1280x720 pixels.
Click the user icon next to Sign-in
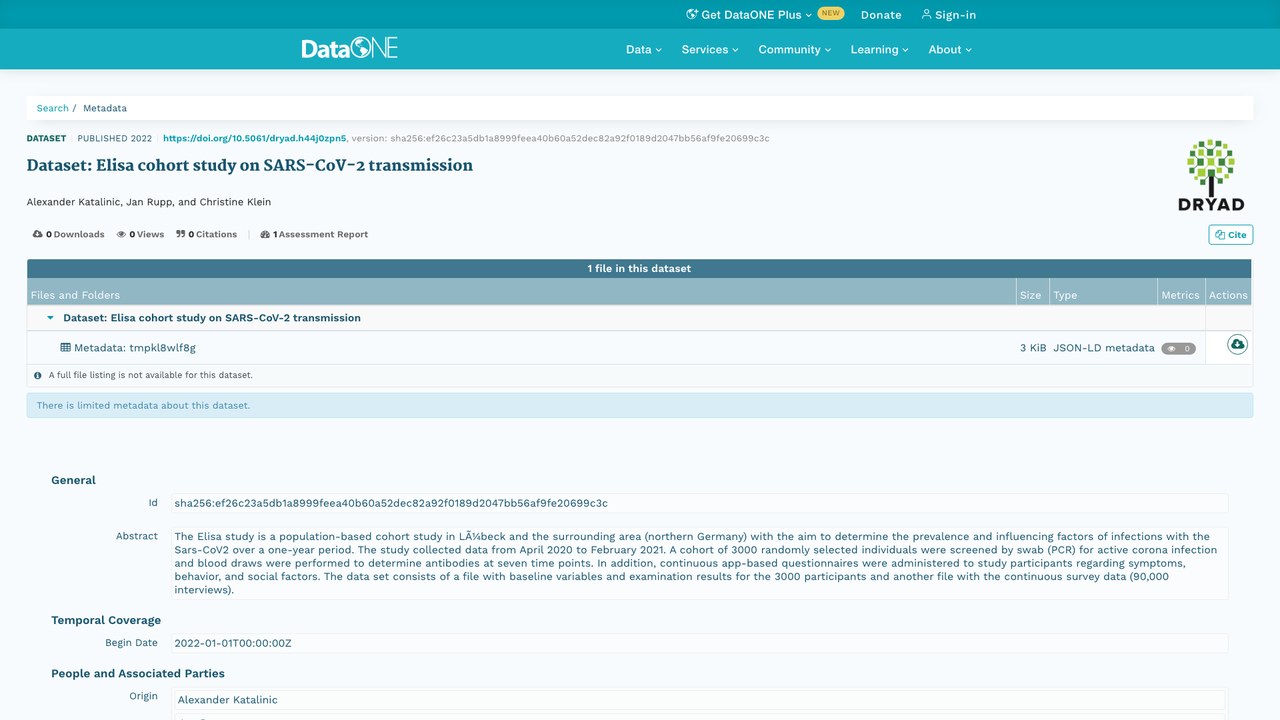pyautogui.click(x=926, y=14)
